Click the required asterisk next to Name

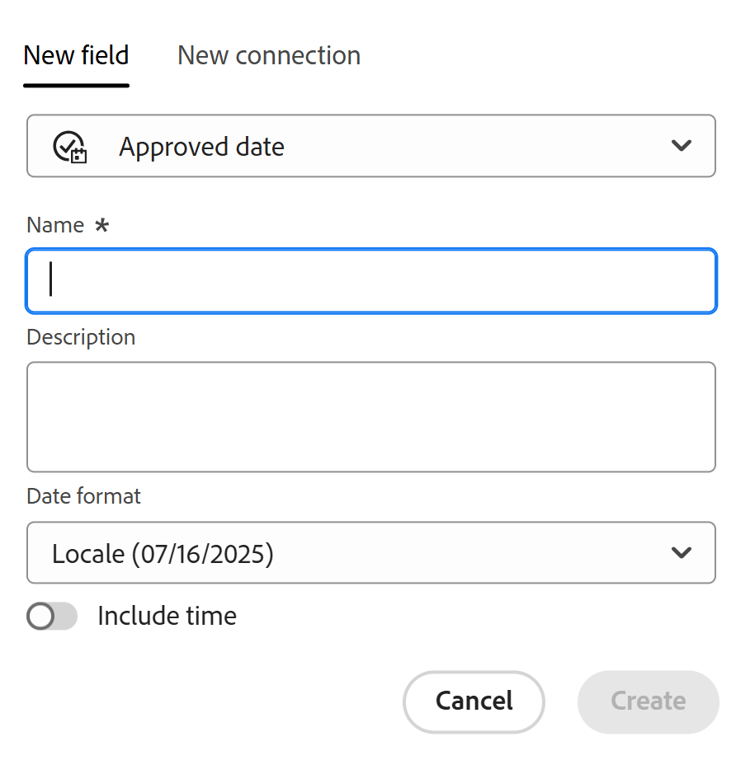tap(102, 226)
